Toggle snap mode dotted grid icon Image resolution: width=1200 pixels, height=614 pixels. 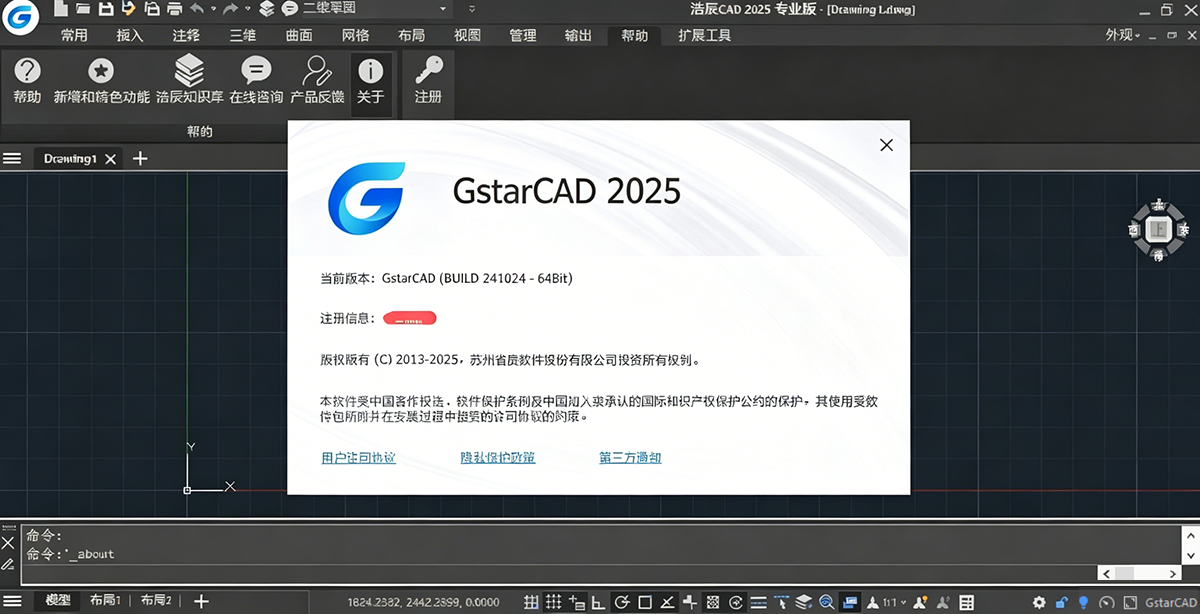(554, 602)
